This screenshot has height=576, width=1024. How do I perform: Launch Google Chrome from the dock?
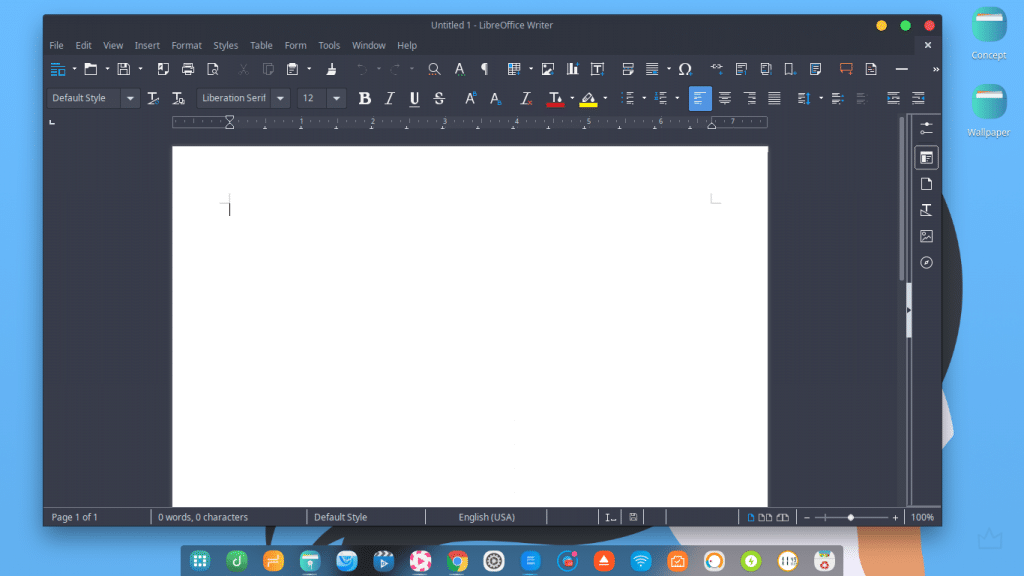click(x=457, y=561)
